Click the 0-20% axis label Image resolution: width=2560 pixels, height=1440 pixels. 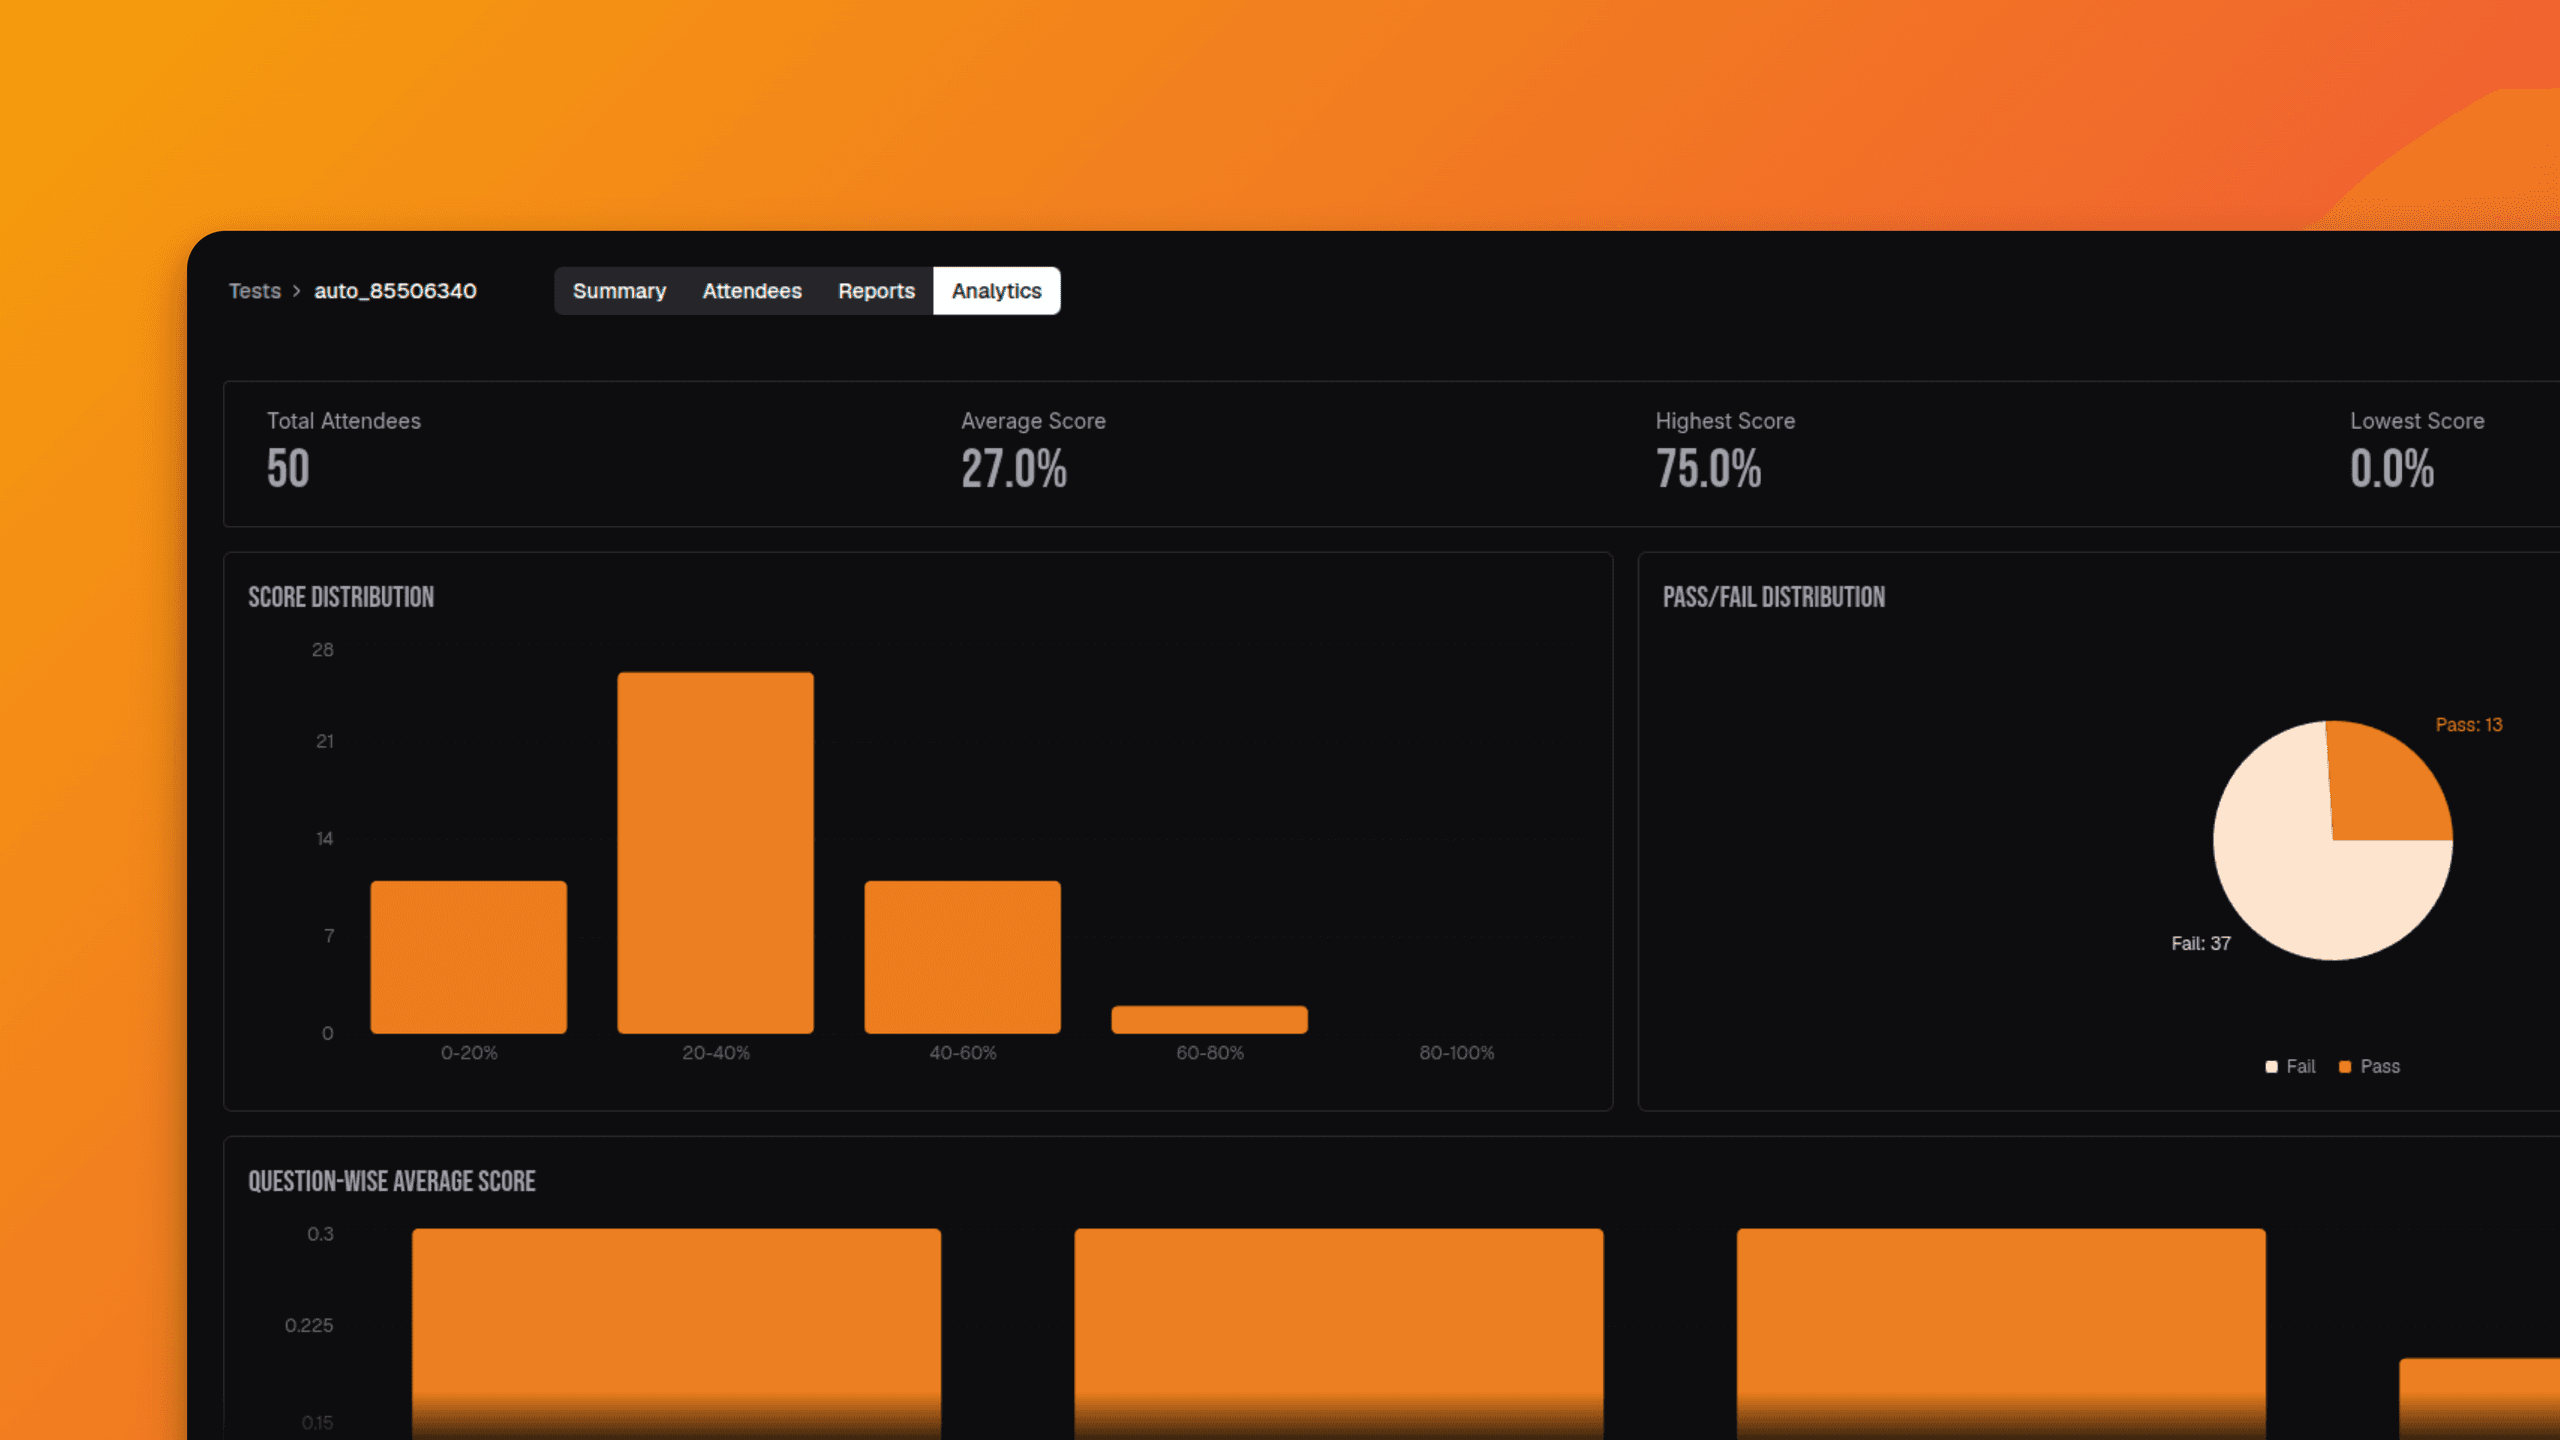(x=469, y=1053)
